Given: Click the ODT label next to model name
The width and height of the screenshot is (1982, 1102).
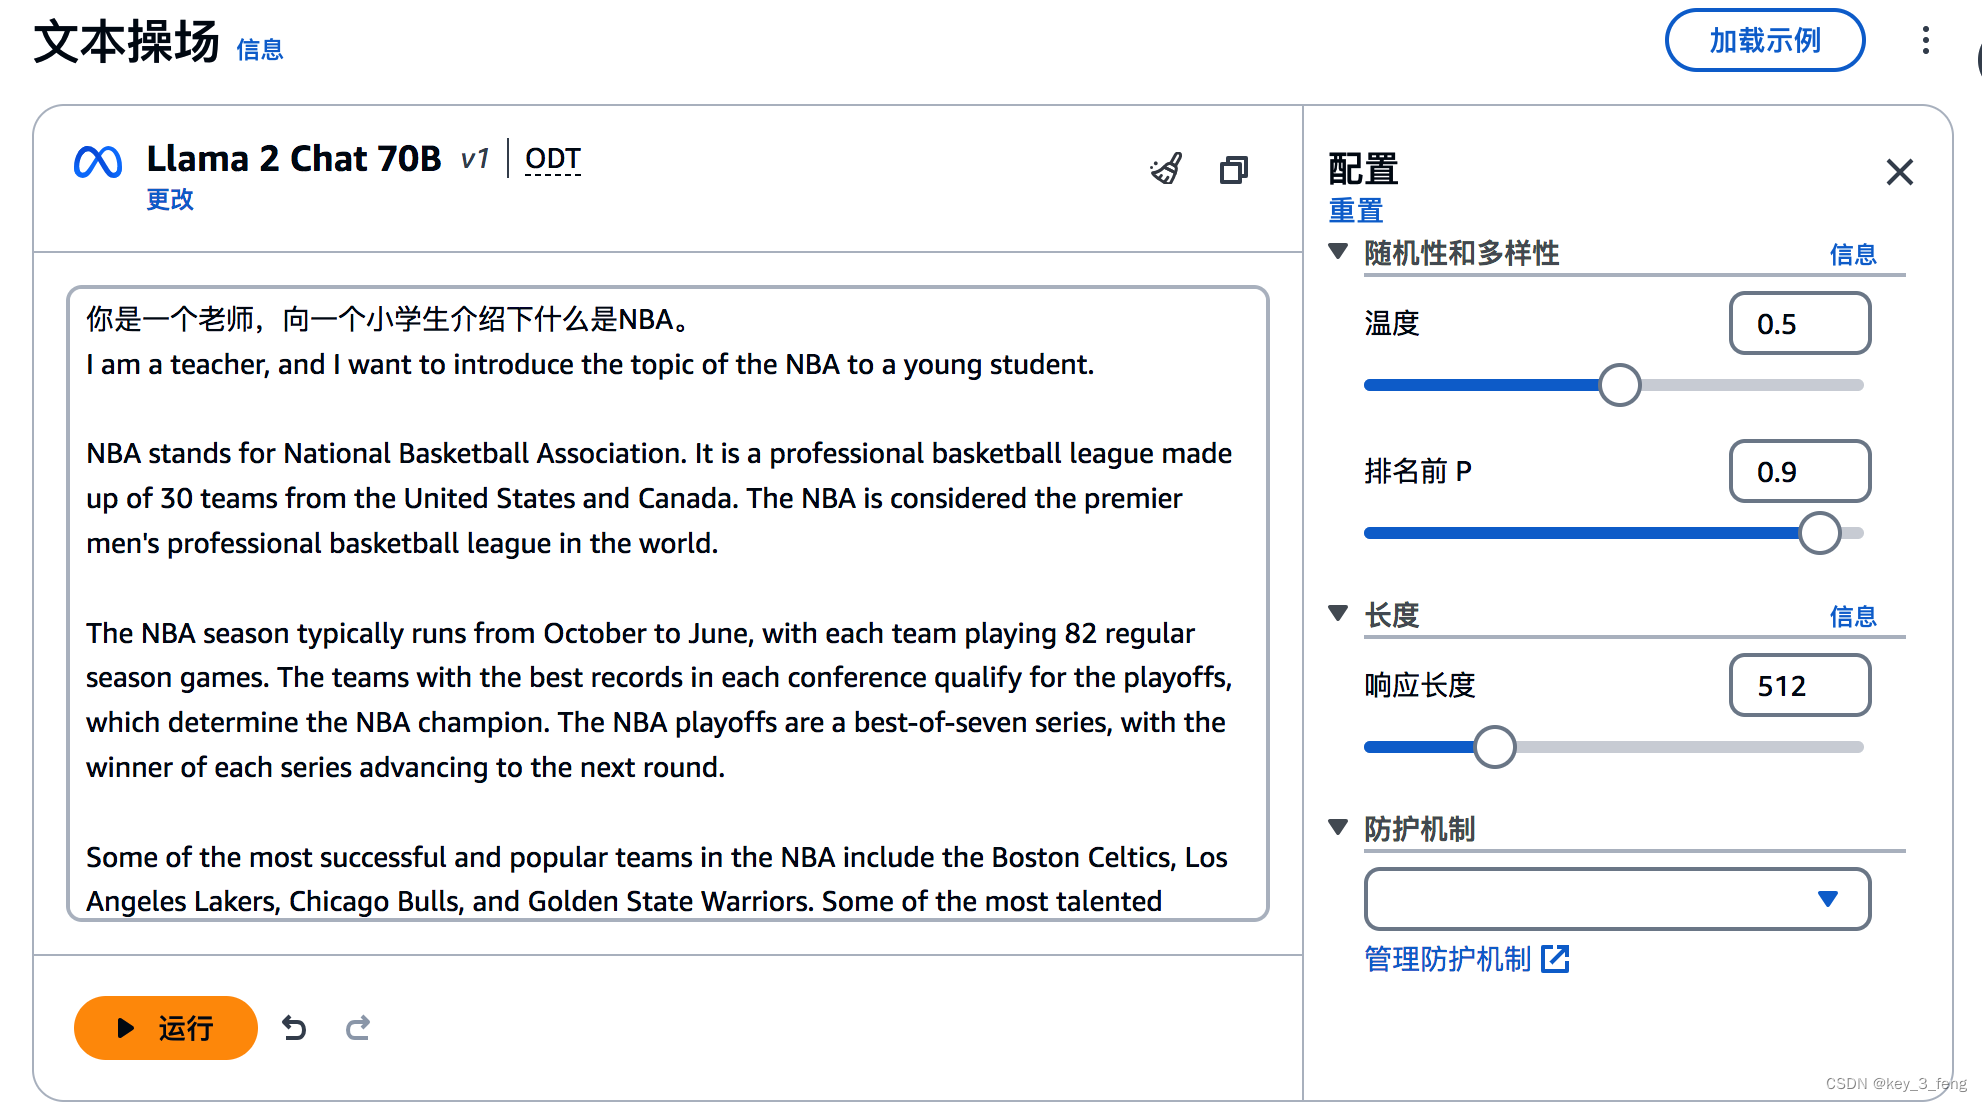Looking at the screenshot, I should click(x=552, y=159).
